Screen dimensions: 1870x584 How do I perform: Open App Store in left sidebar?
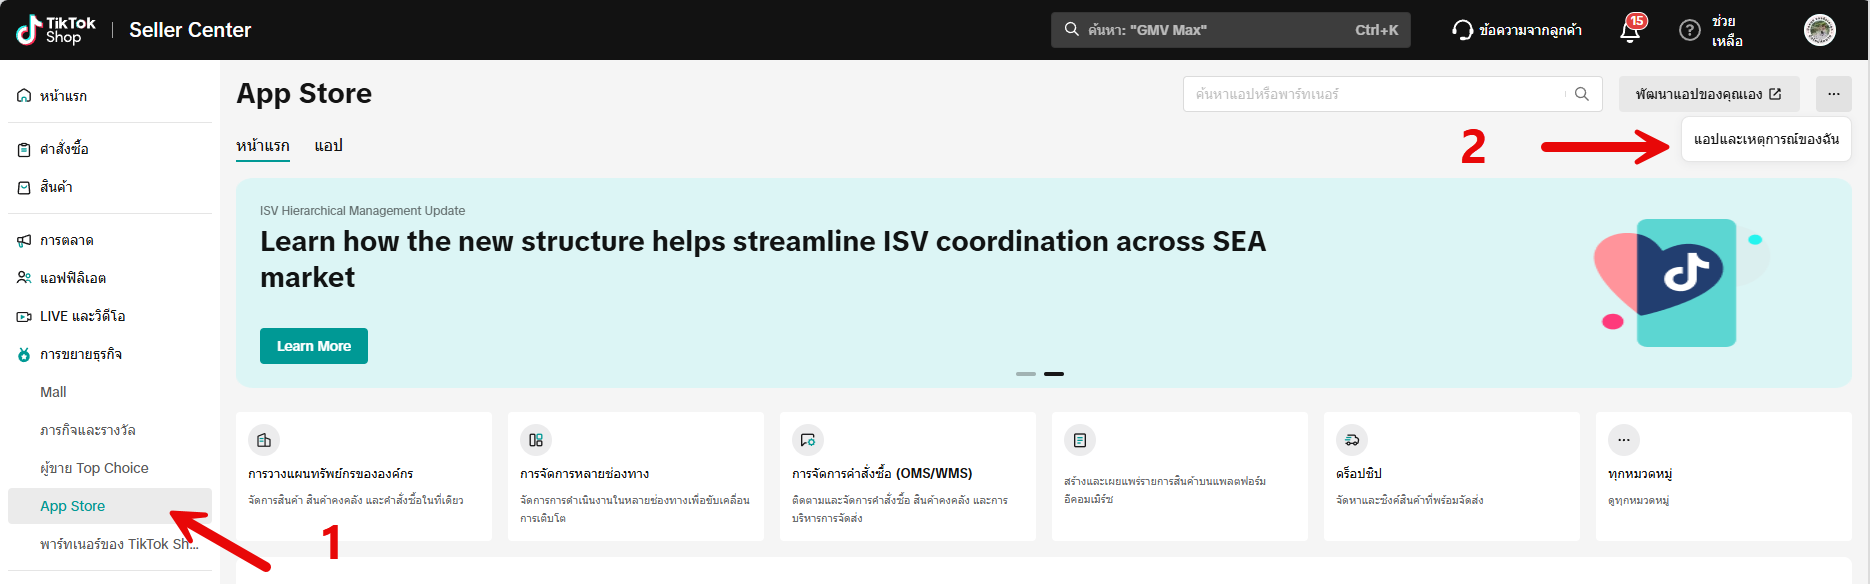tap(73, 506)
